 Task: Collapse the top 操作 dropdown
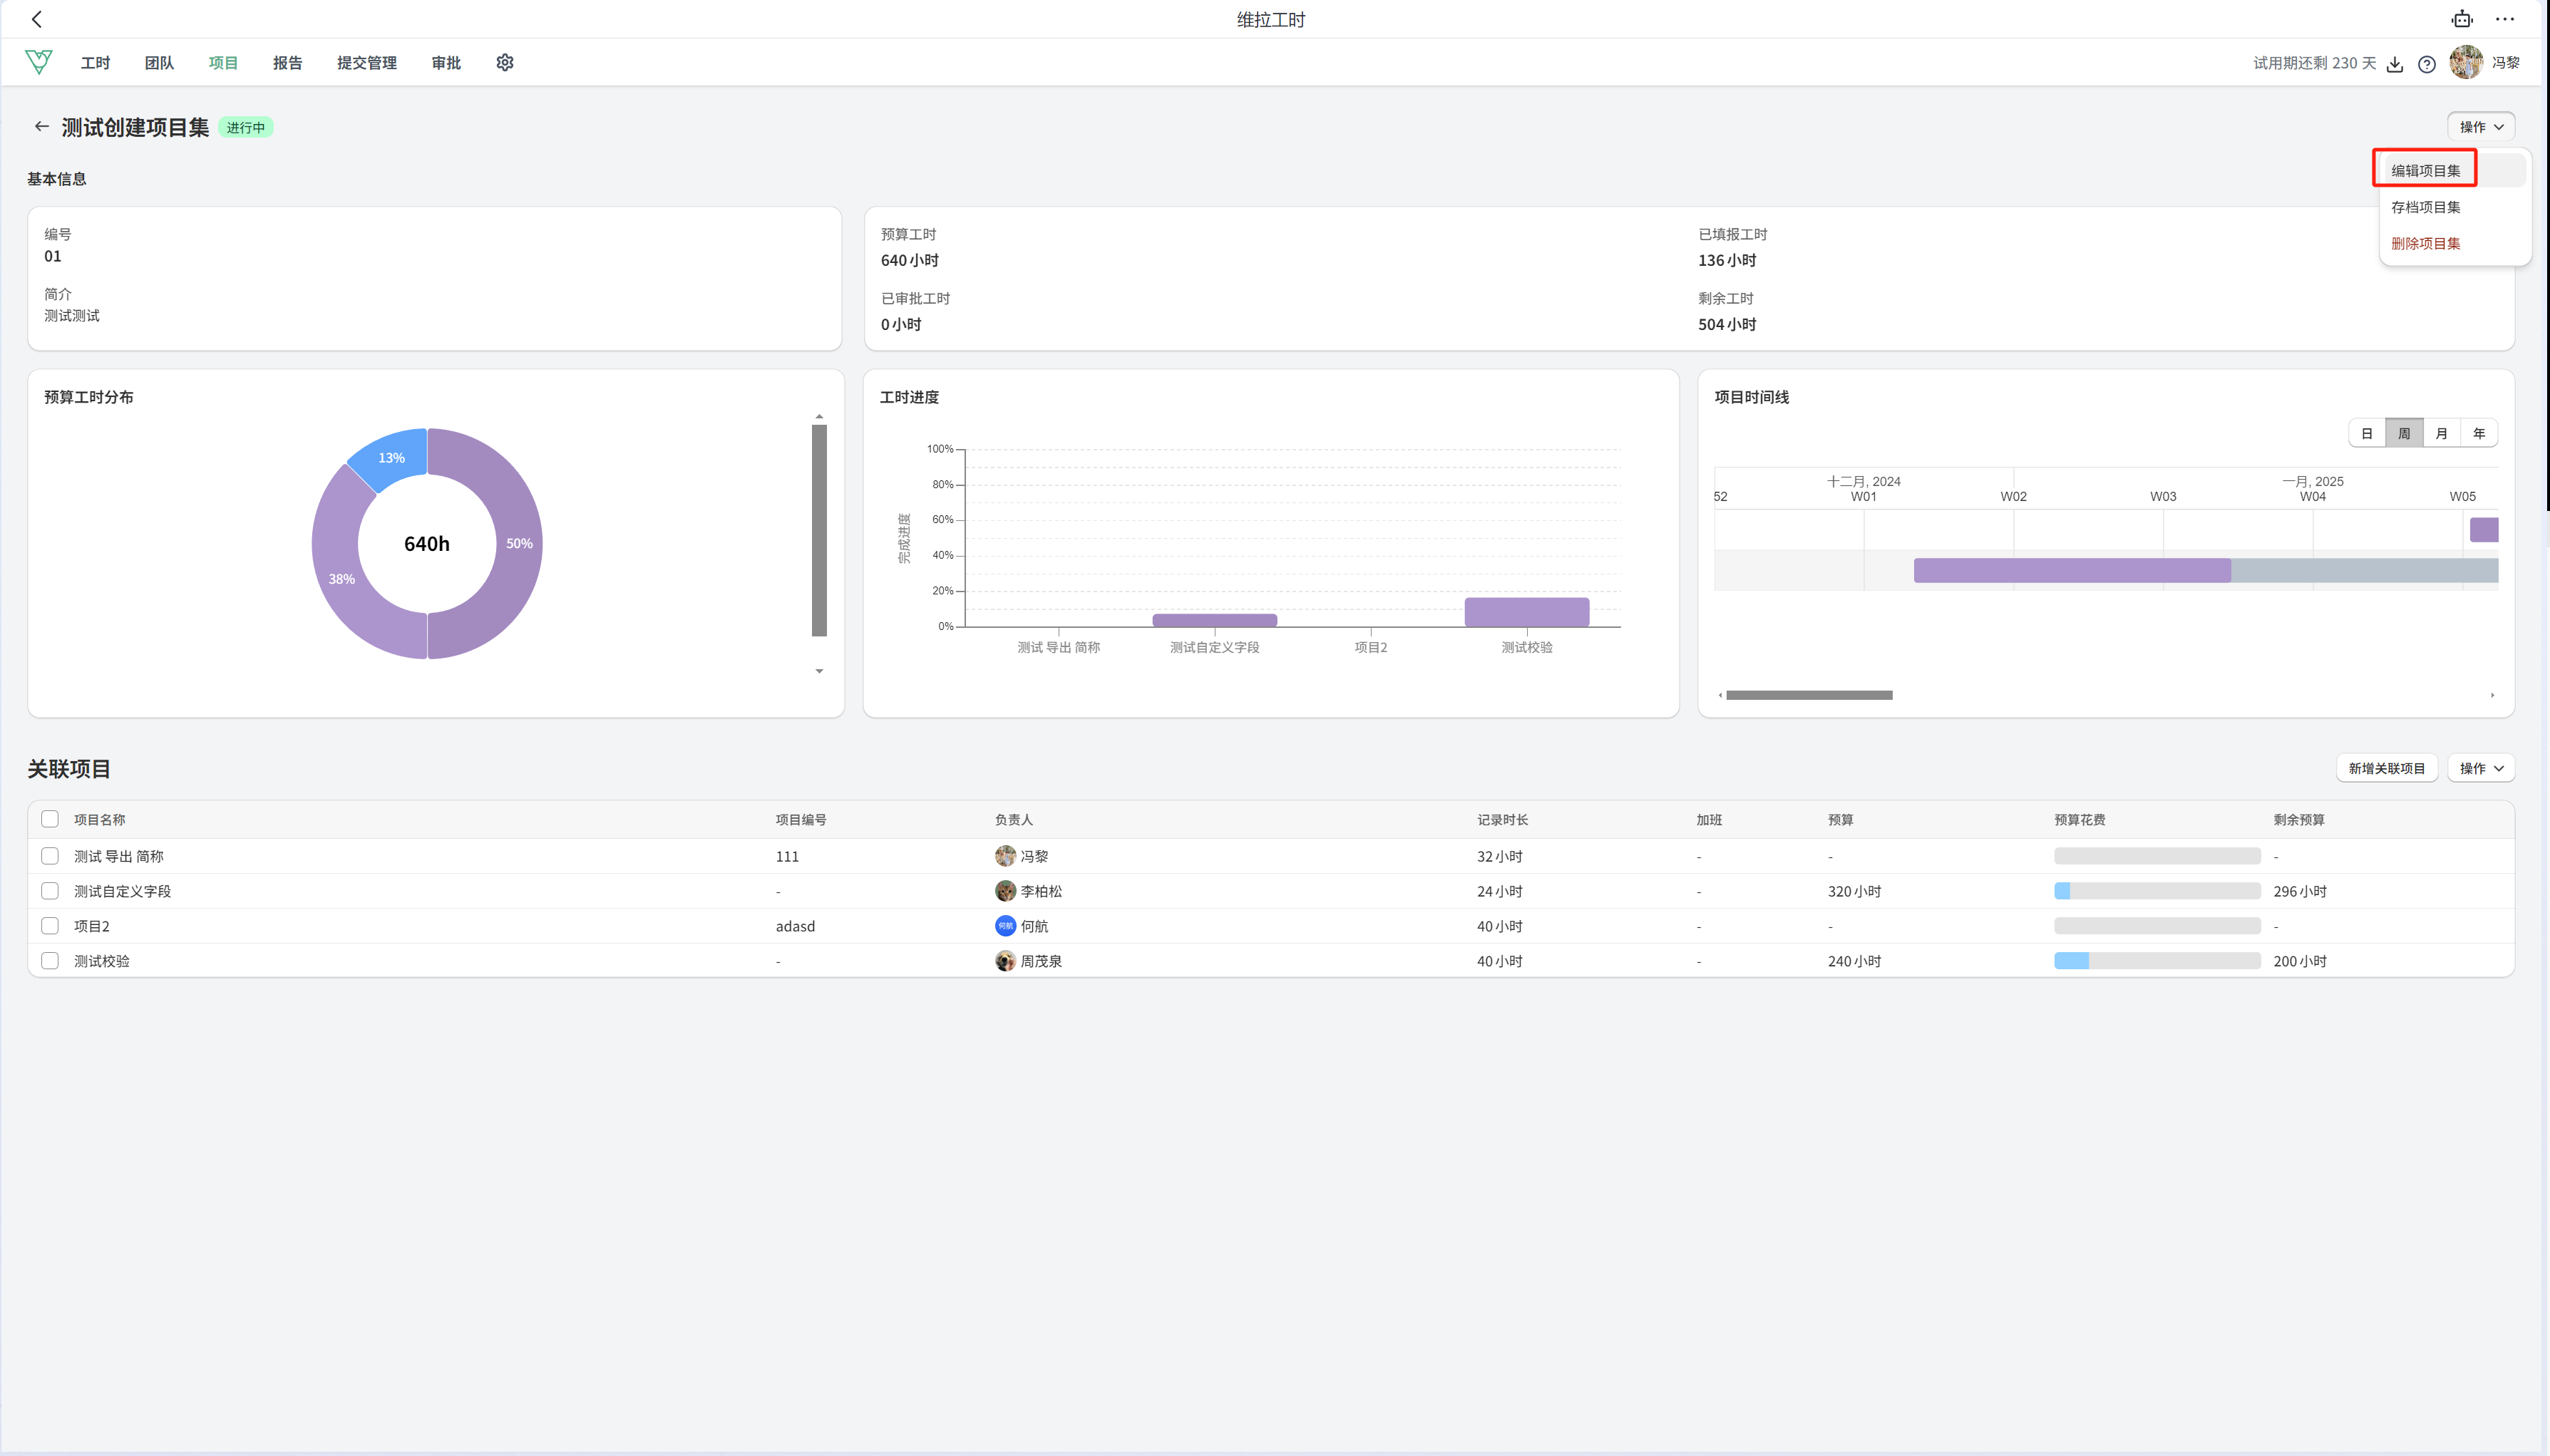point(2480,126)
